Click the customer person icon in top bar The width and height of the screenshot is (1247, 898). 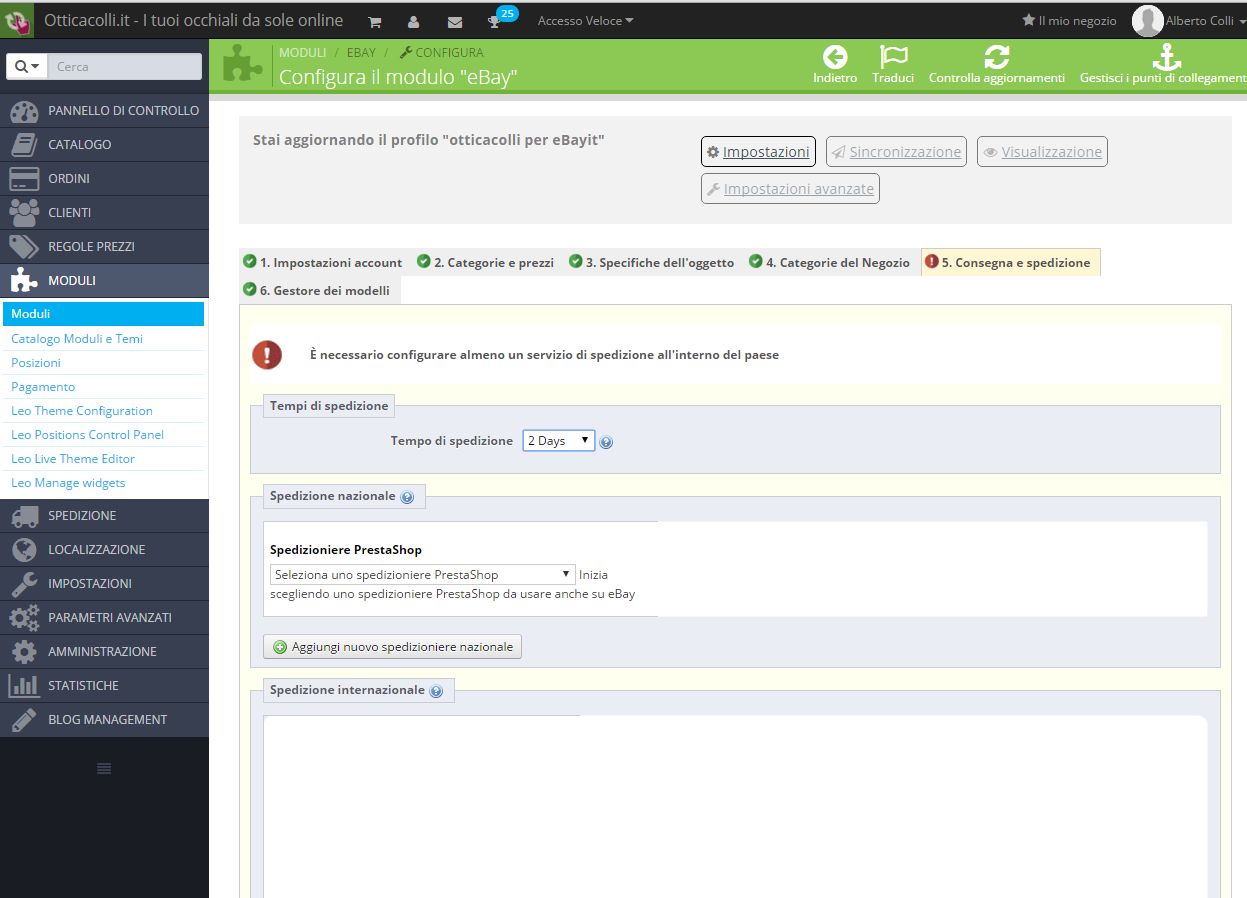pyautogui.click(x=414, y=21)
